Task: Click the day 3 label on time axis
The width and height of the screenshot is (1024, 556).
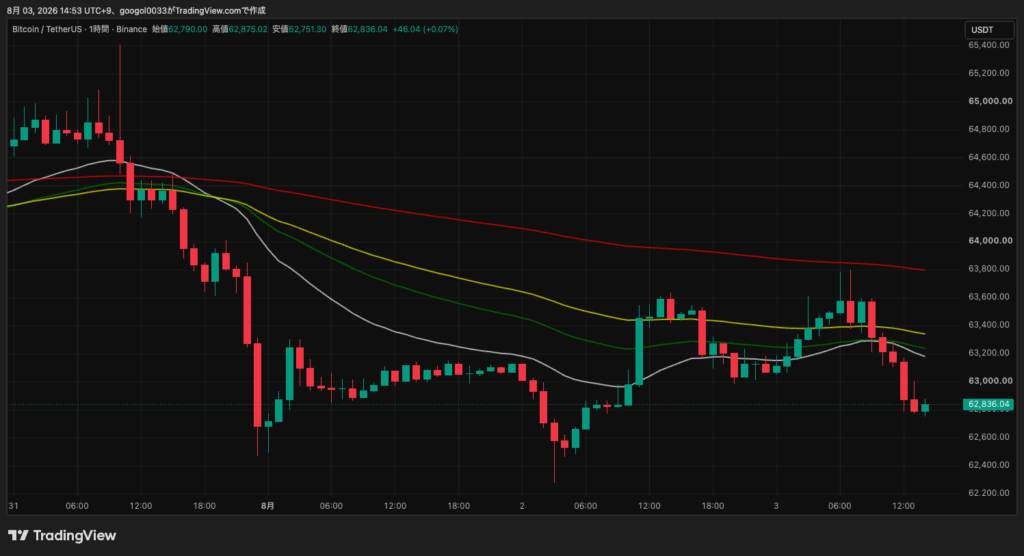Action: pos(776,506)
